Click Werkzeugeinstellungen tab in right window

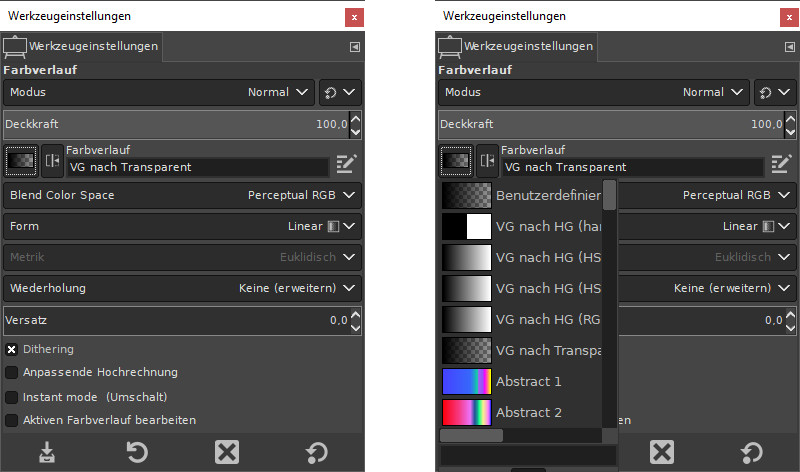(x=516, y=46)
